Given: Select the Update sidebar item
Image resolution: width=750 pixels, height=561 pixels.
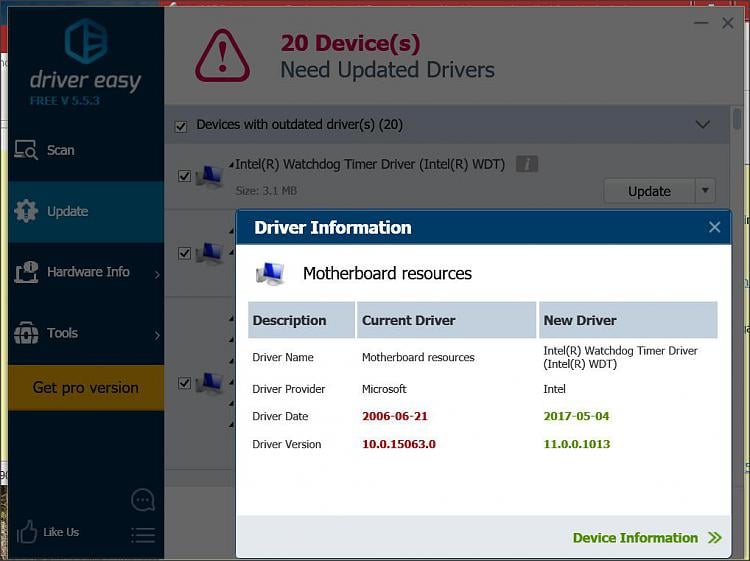Looking at the screenshot, I should point(86,211).
